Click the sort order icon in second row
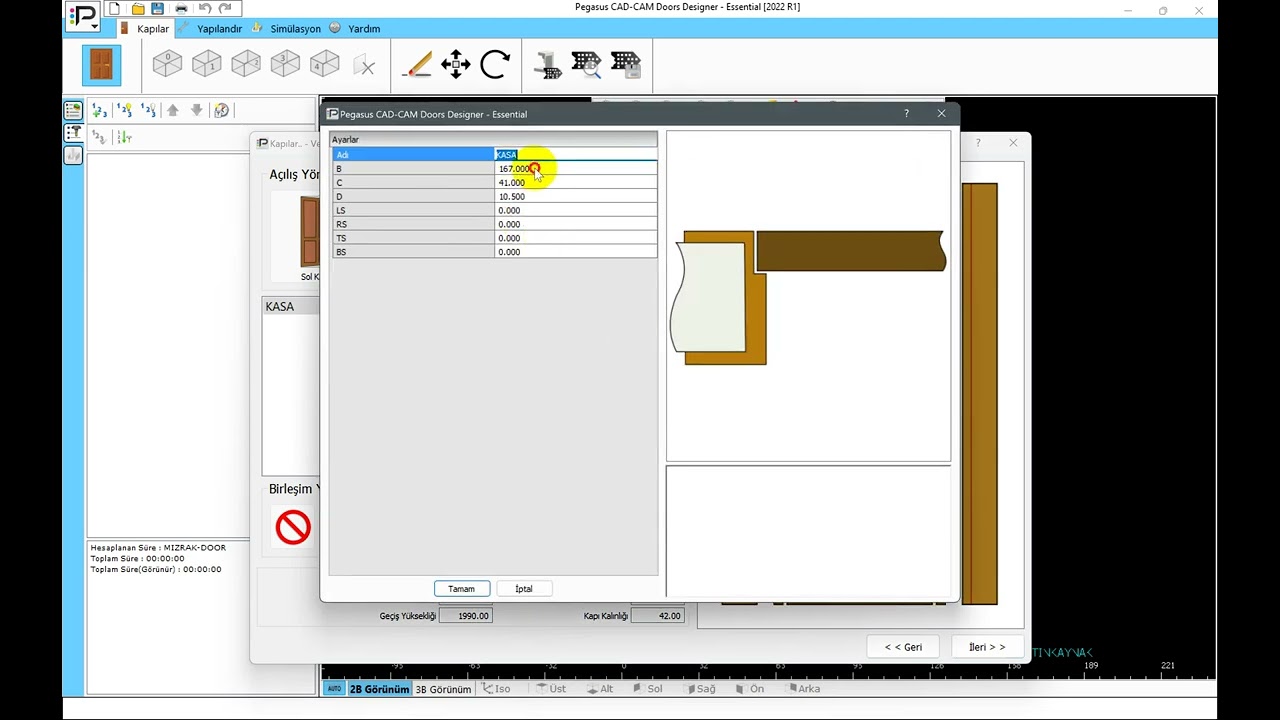 [124, 137]
